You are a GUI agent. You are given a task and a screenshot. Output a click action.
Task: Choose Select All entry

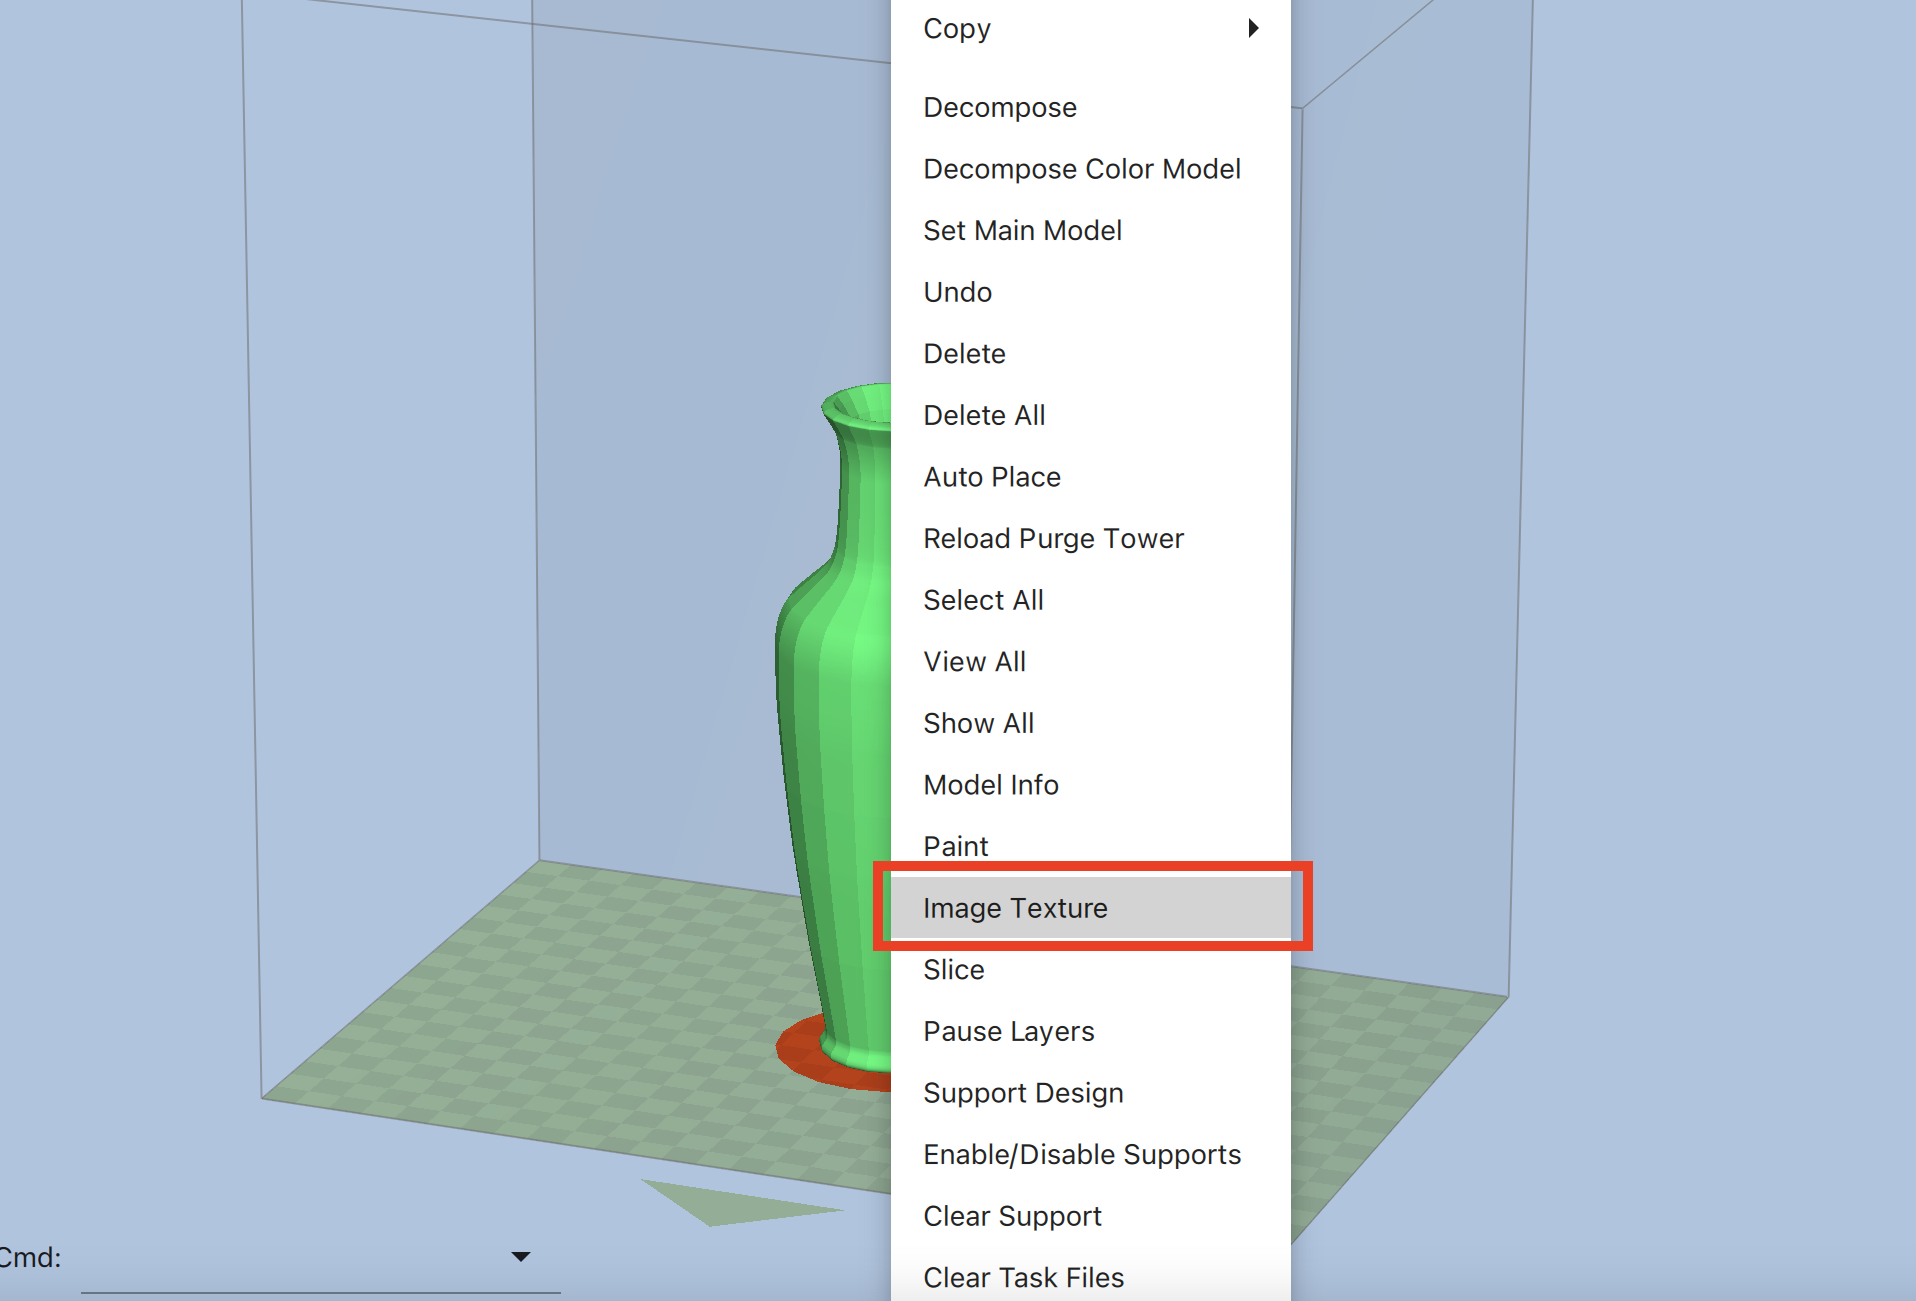coord(1090,600)
